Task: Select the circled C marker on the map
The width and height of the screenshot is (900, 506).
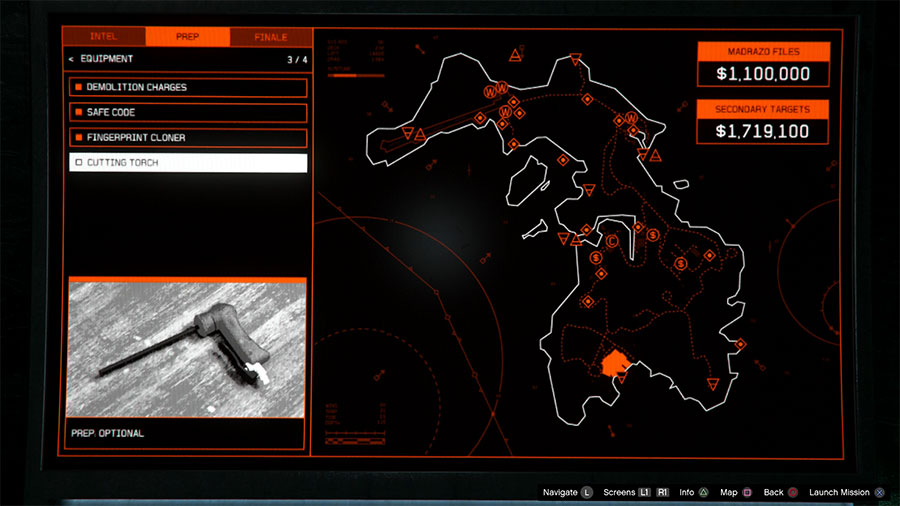Action: click(x=612, y=240)
